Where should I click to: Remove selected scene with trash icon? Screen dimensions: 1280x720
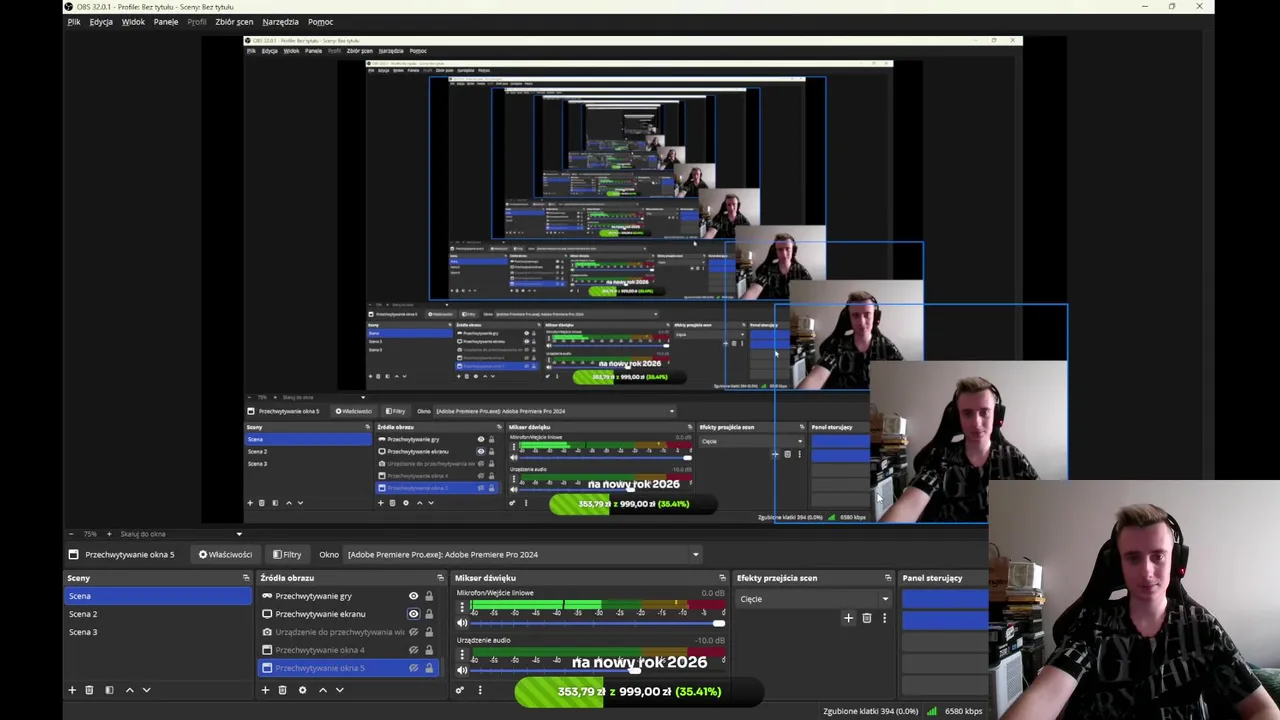tap(89, 690)
